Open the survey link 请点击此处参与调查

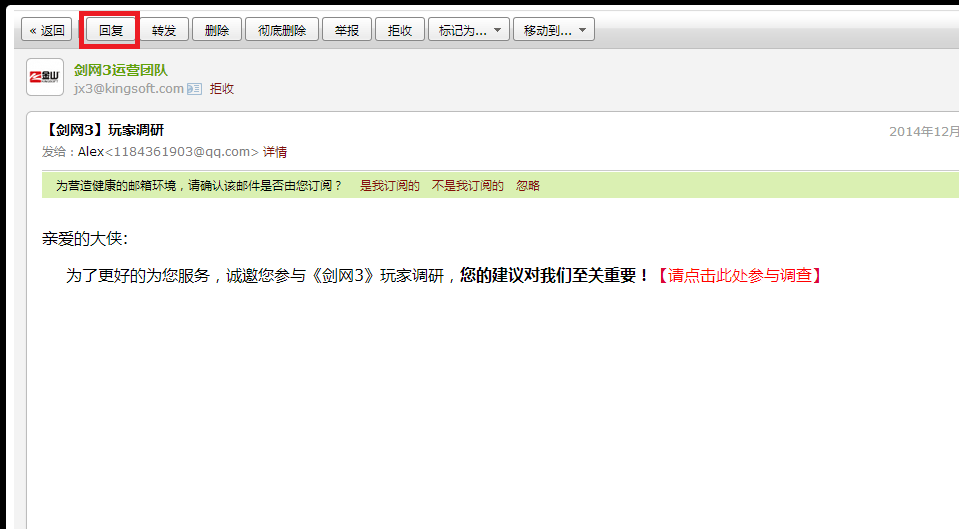[x=739, y=275]
